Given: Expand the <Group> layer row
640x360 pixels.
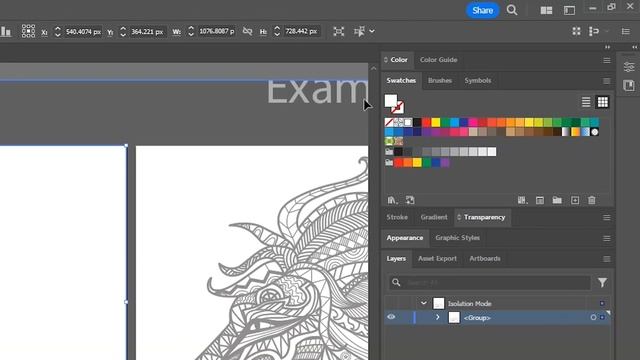Looking at the screenshot, I should point(438,317).
